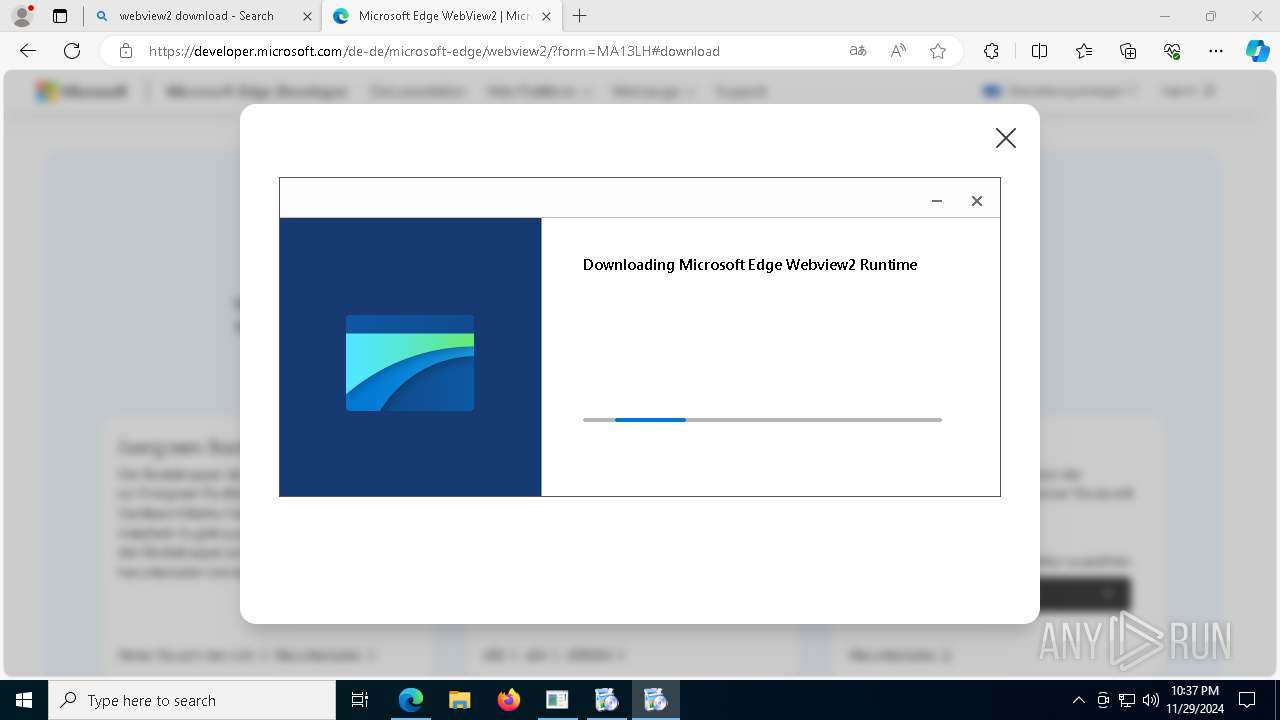Viewport: 1280px width, 720px height.
Task: Add this page to favorites star
Action: [938, 51]
